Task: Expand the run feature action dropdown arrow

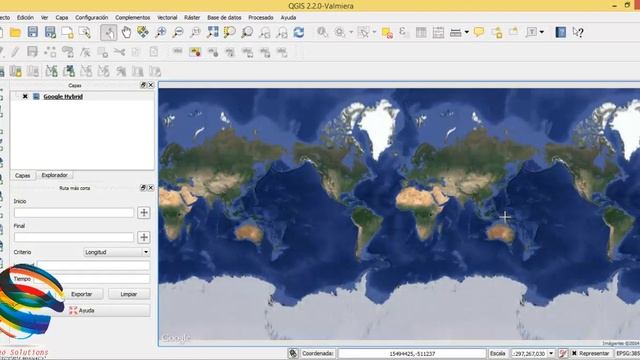Action: pos(351,32)
